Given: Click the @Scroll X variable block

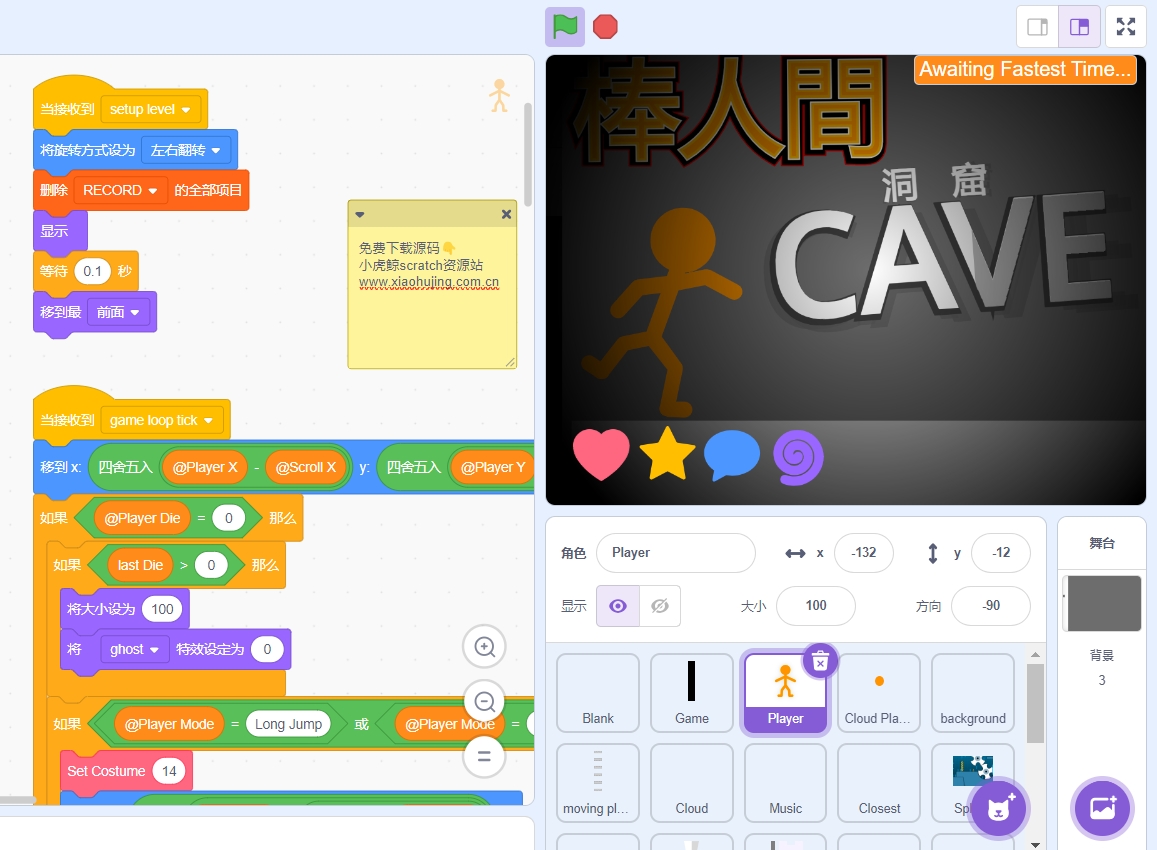Looking at the screenshot, I should (x=305, y=467).
